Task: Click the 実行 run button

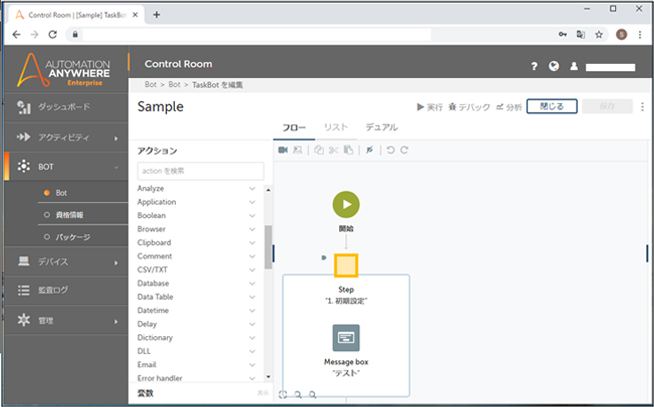Action: pos(428,106)
